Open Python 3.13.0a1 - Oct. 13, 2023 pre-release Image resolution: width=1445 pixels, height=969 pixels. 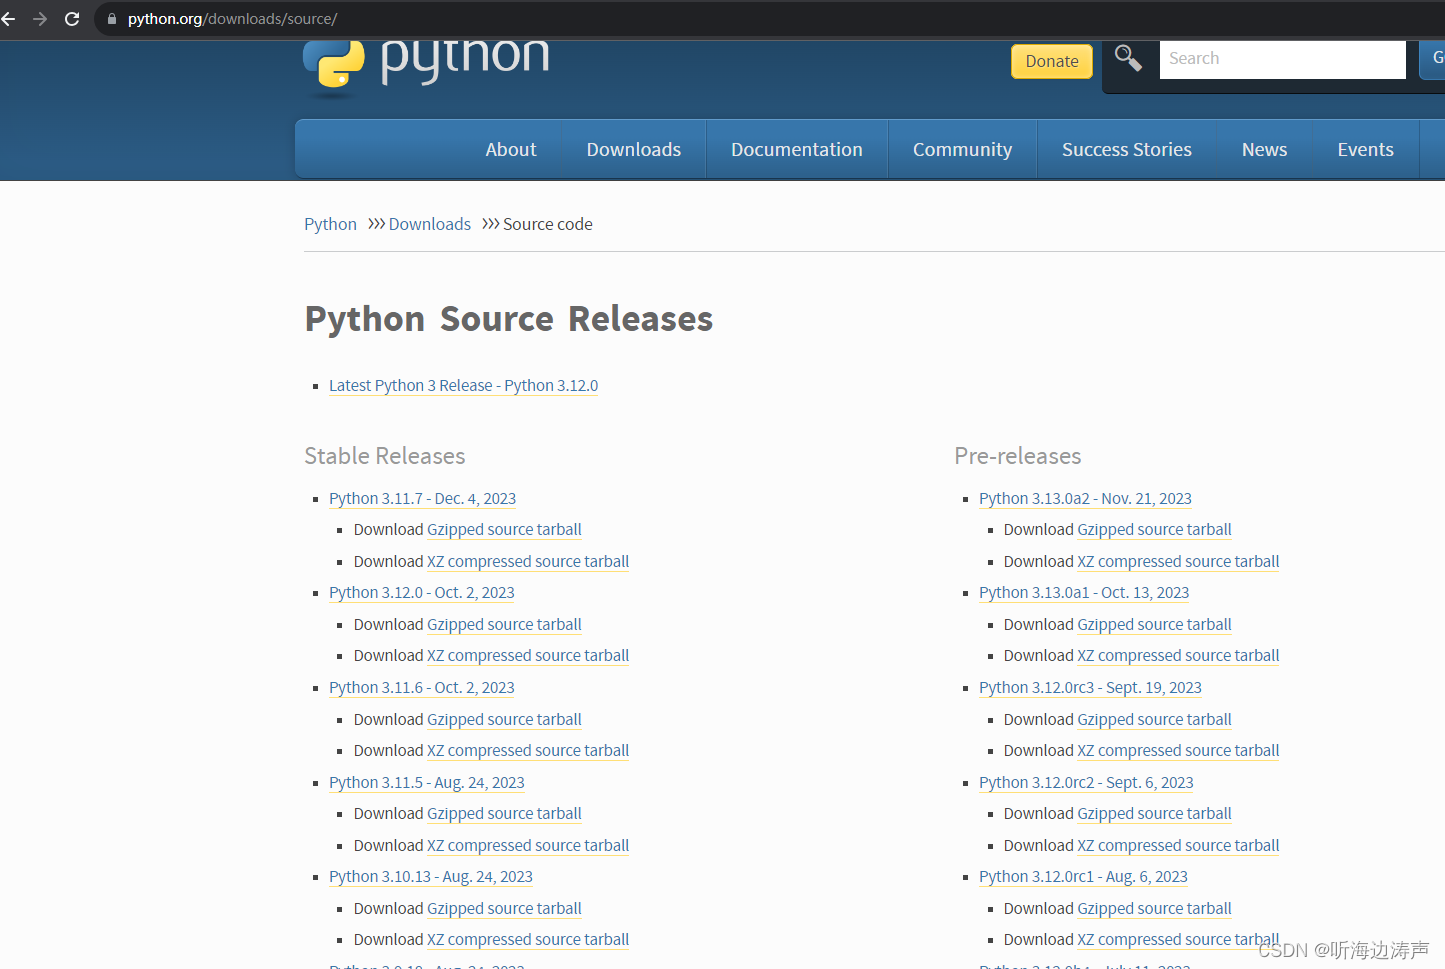1084,592
